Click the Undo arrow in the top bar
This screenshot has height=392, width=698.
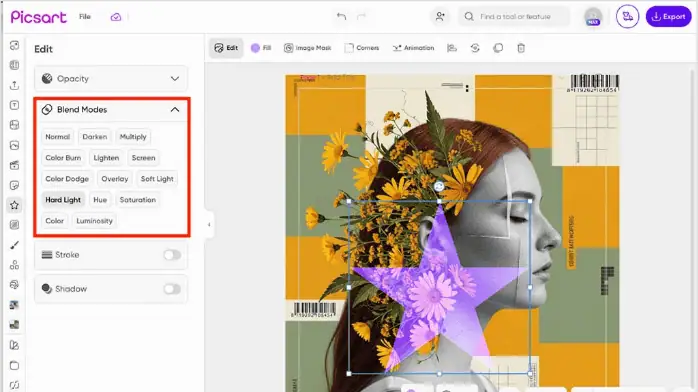(x=341, y=16)
